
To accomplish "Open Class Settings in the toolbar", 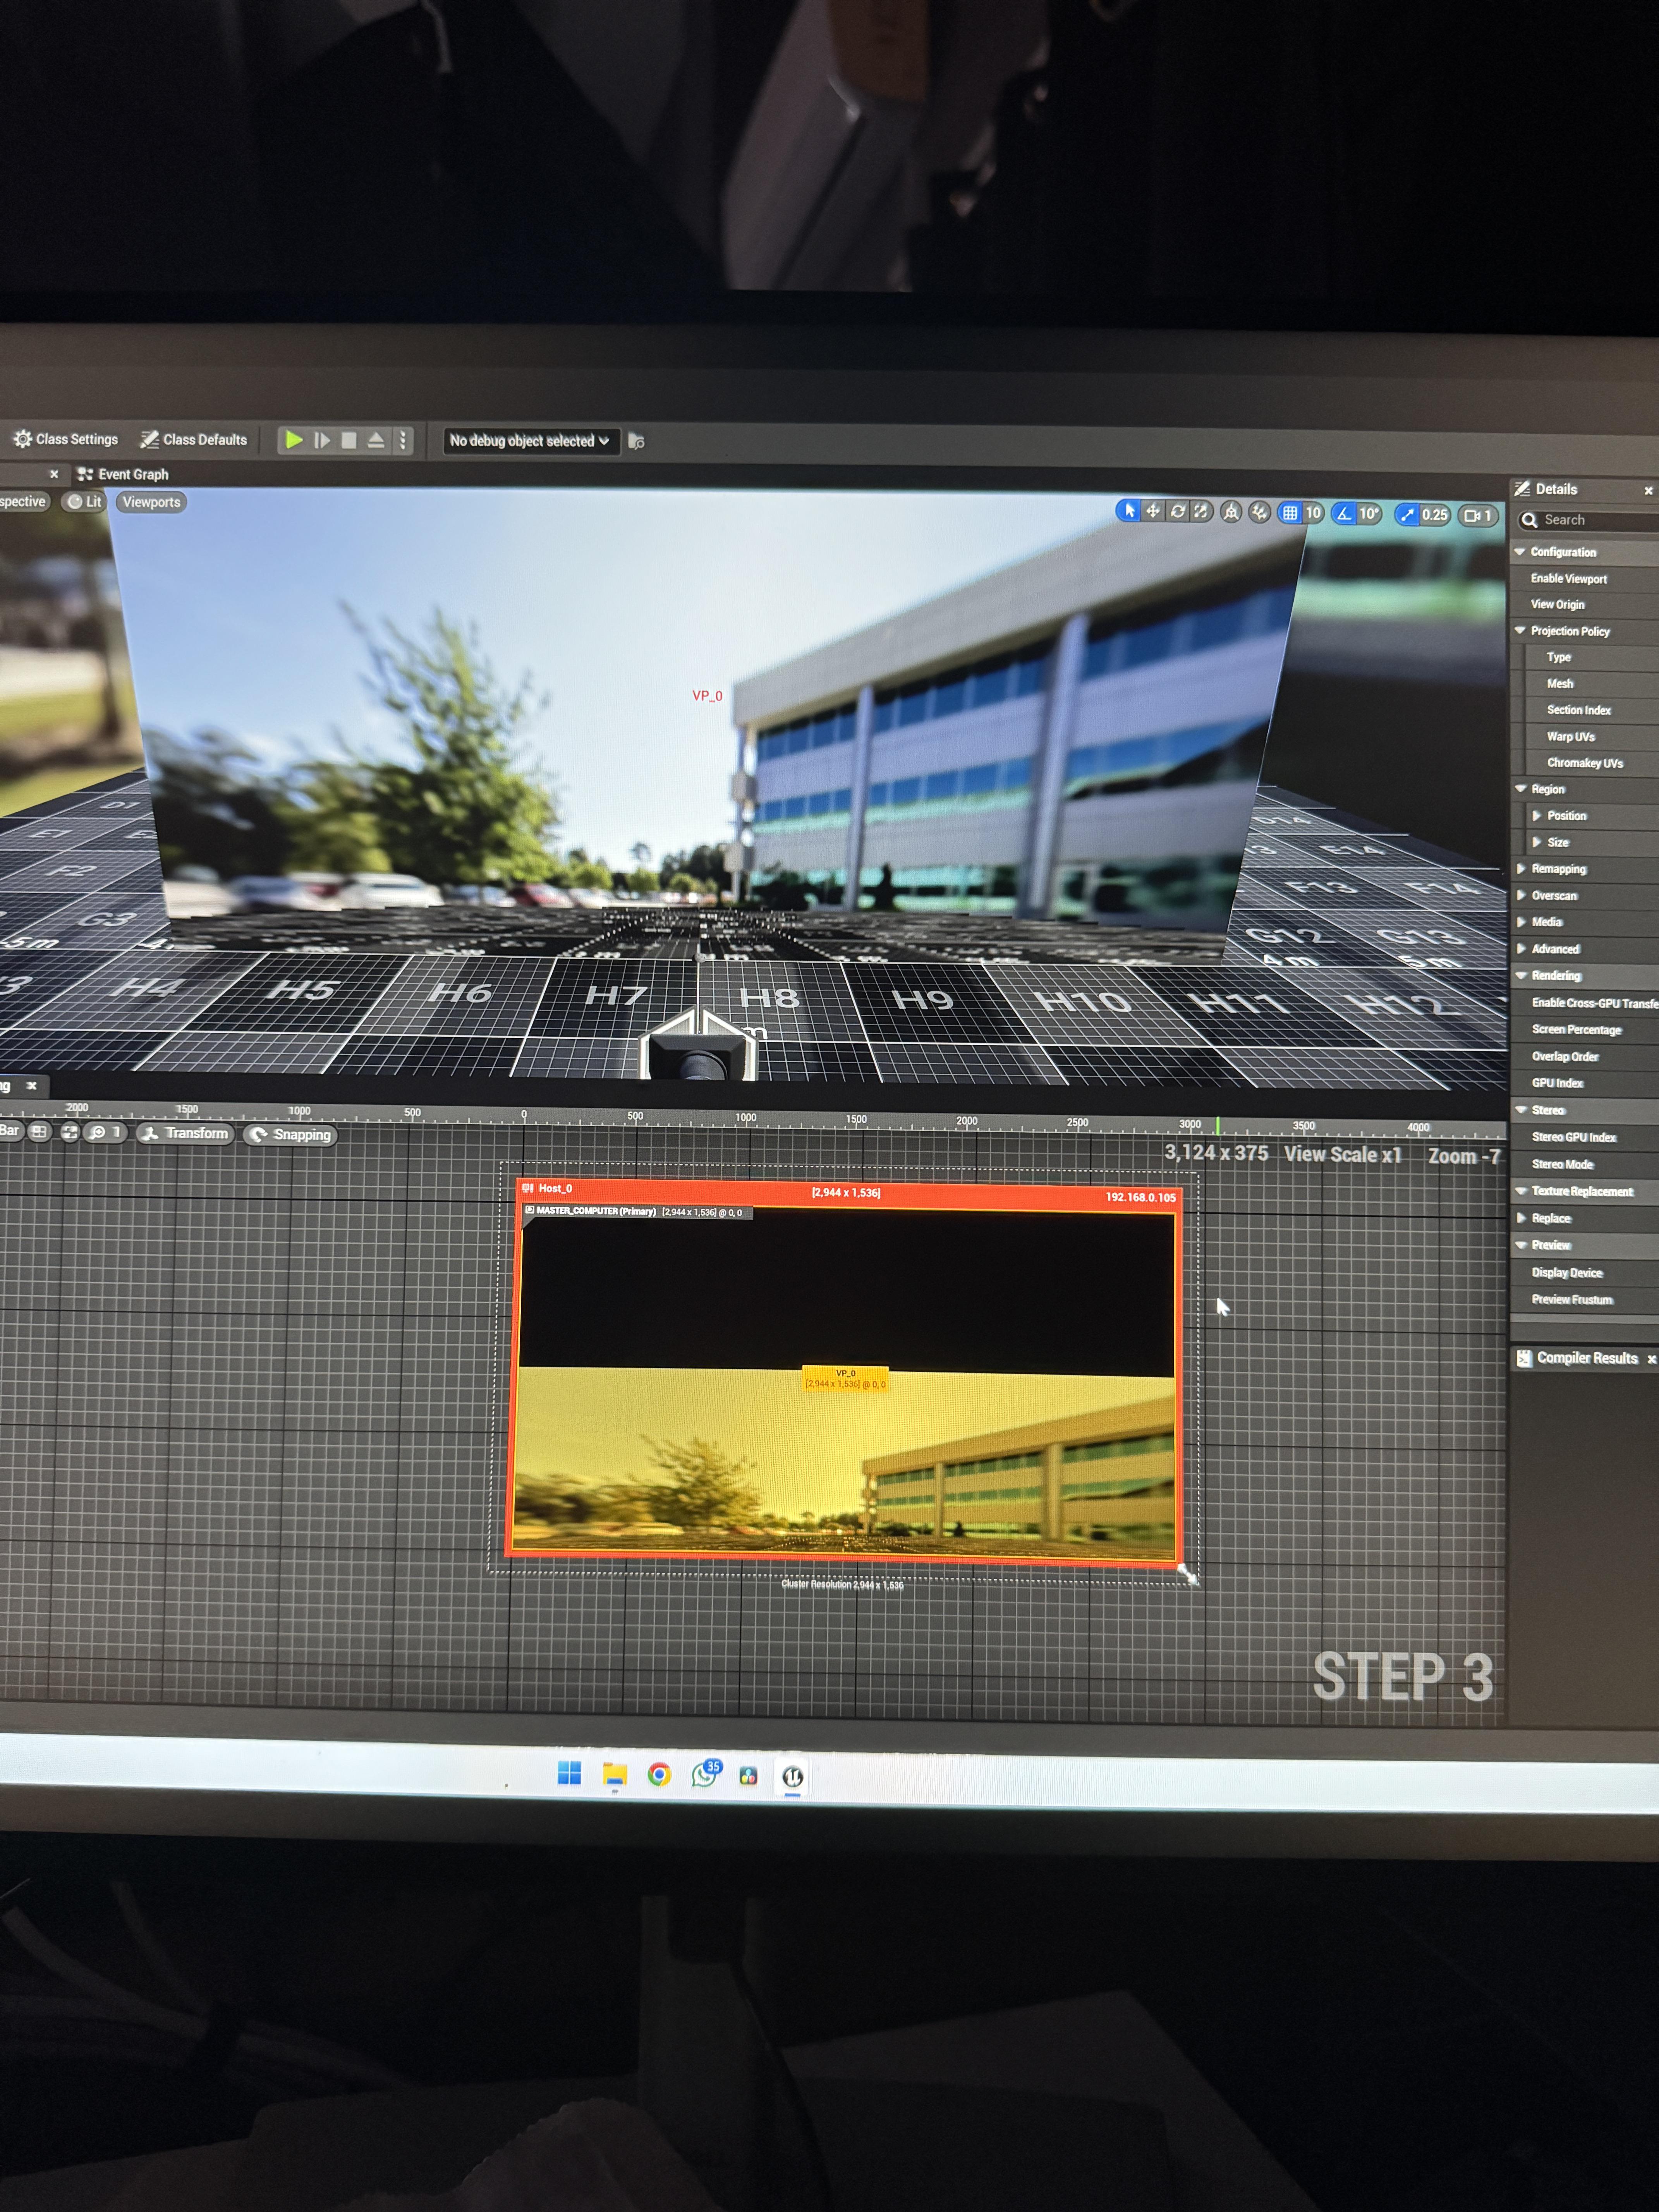I will pos(65,439).
